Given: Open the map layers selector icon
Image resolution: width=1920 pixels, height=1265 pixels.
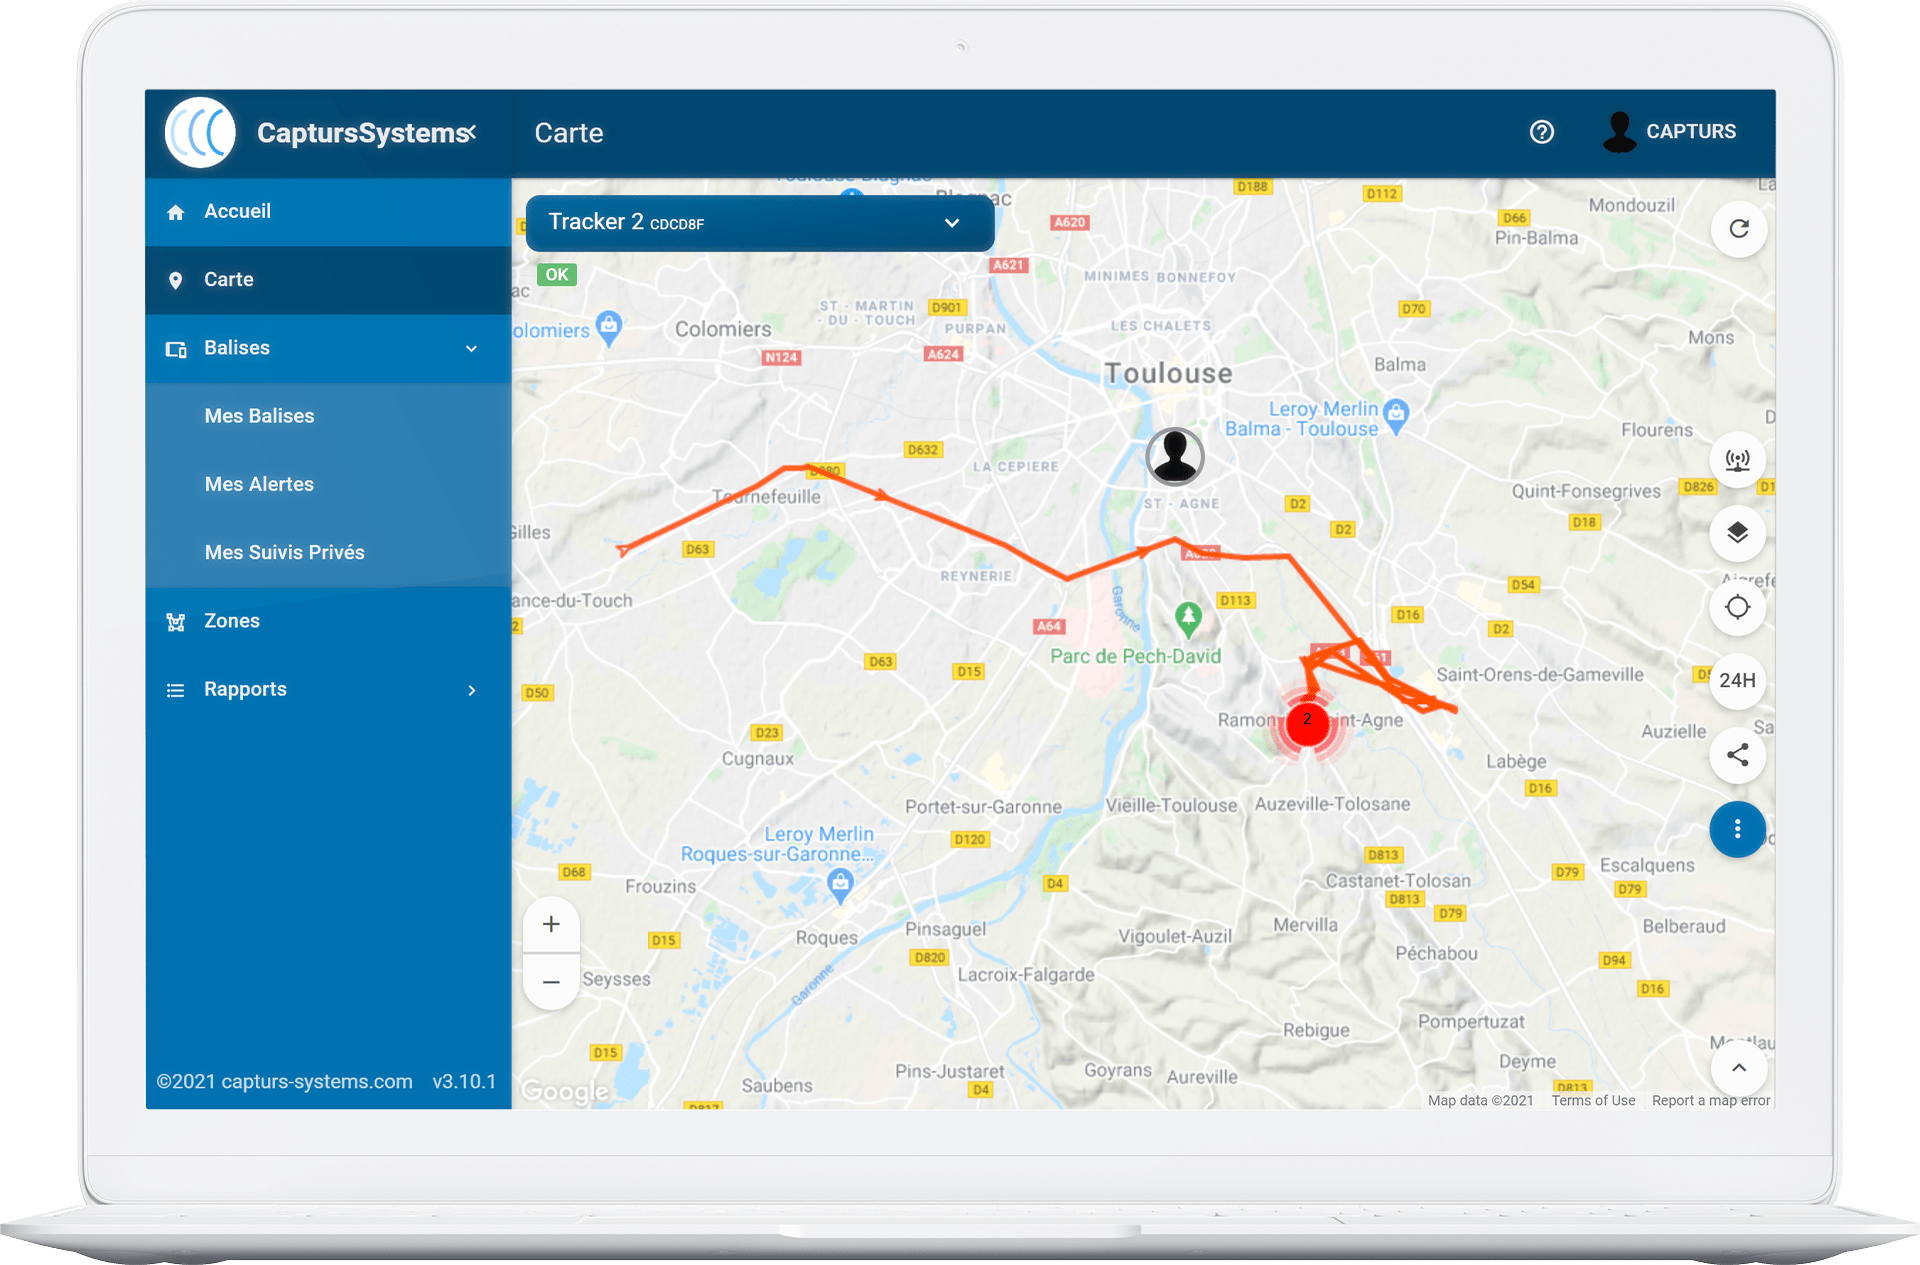Looking at the screenshot, I should (x=1738, y=533).
